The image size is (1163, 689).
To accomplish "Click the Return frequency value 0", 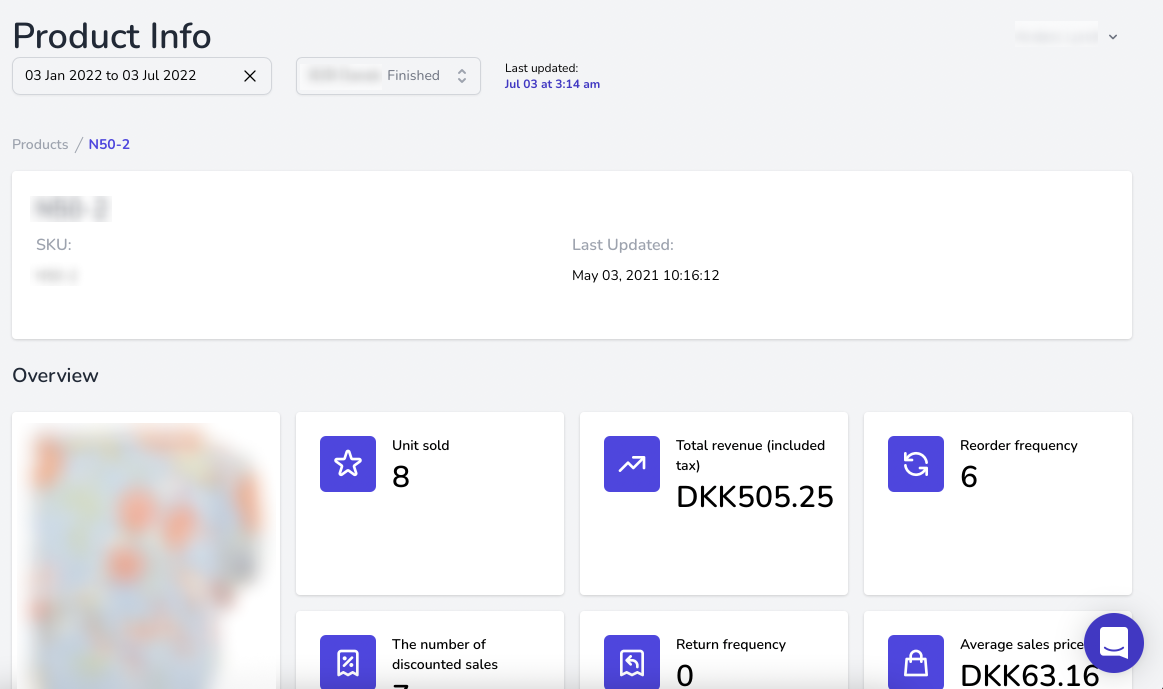I will tap(685, 676).
